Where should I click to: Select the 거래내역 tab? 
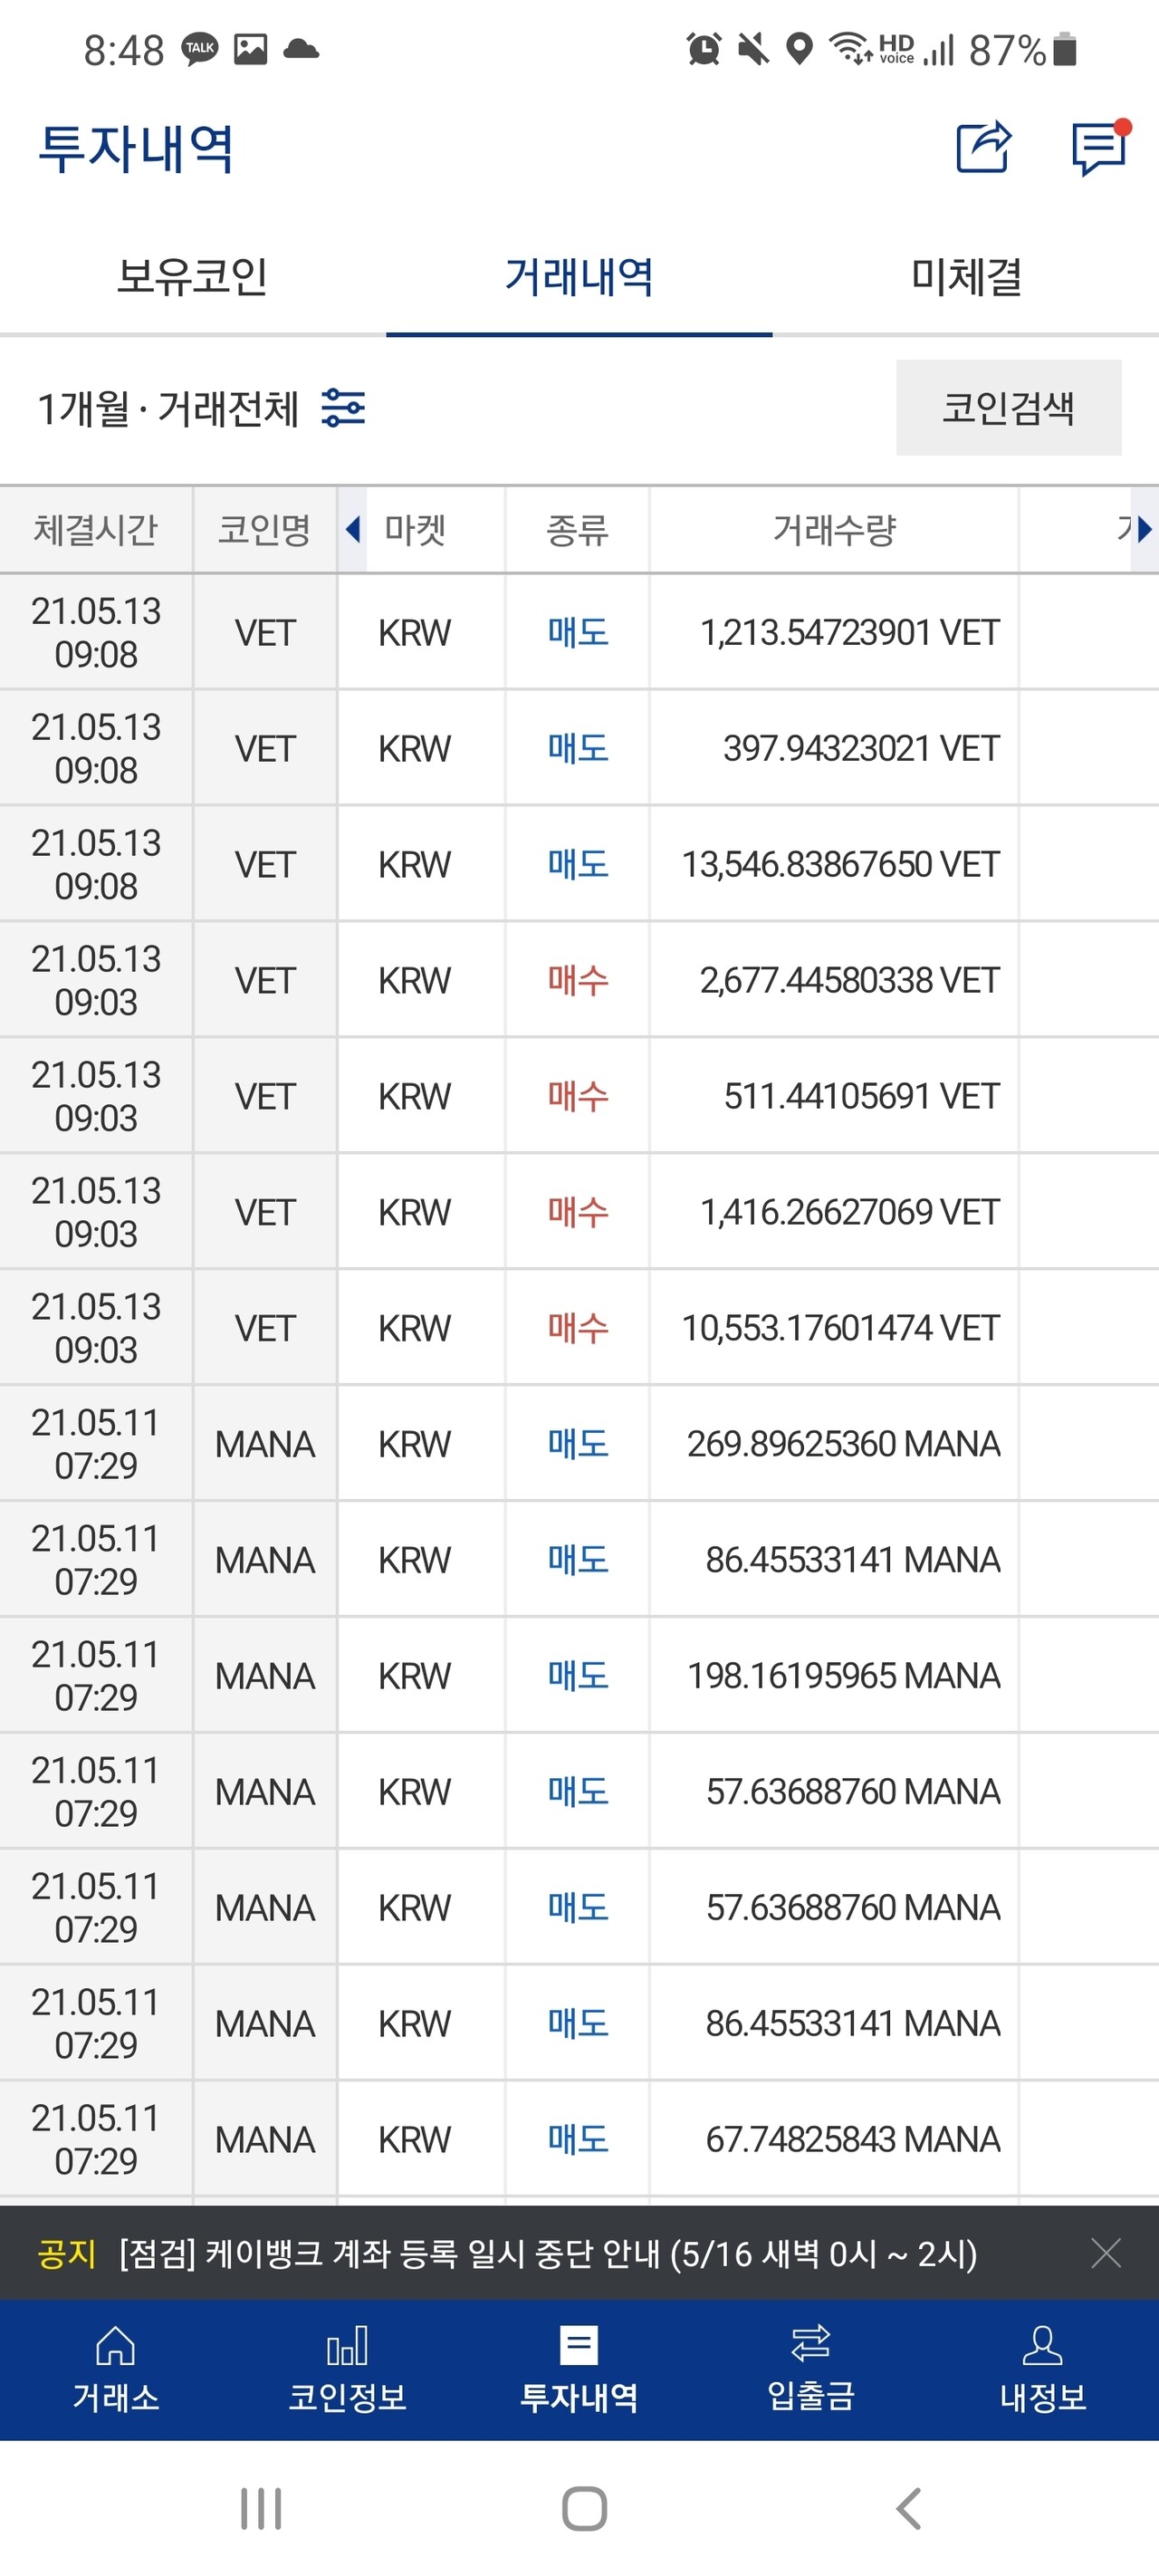point(579,277)
